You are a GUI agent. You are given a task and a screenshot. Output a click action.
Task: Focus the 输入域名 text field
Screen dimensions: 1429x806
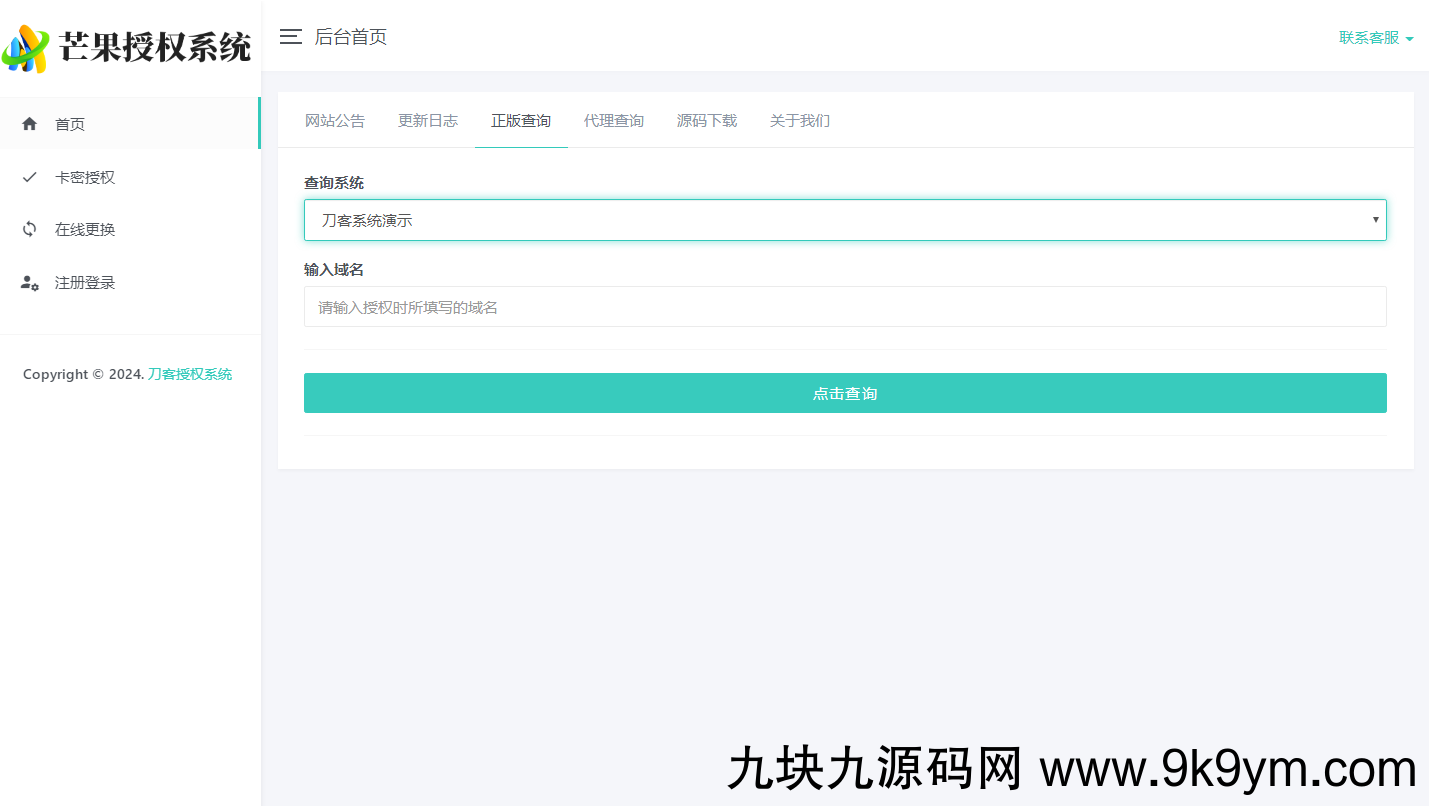[x=845, y=307]
